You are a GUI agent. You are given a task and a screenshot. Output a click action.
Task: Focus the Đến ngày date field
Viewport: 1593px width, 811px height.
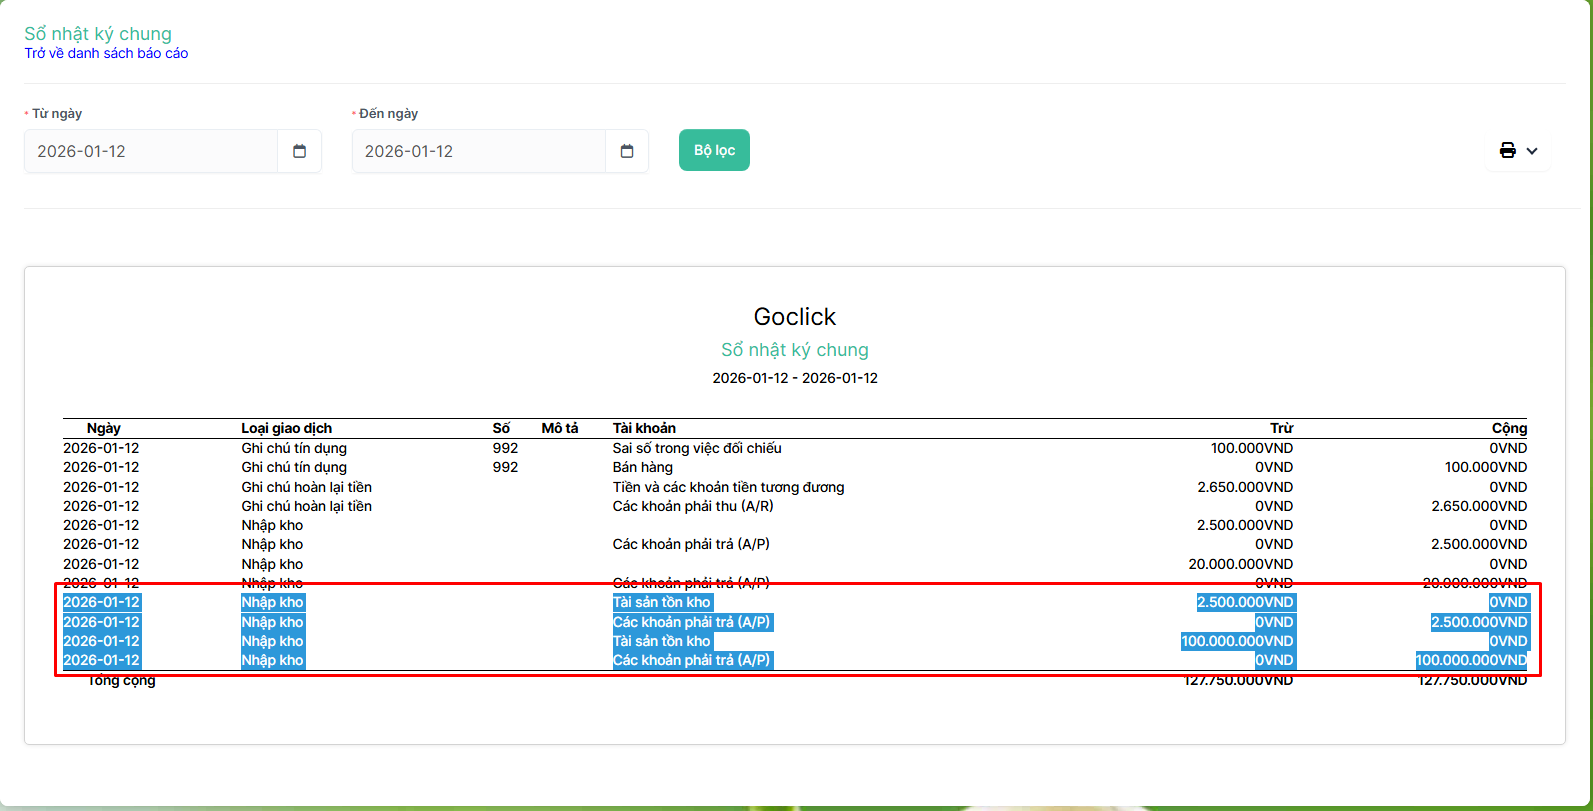point(478,151)
